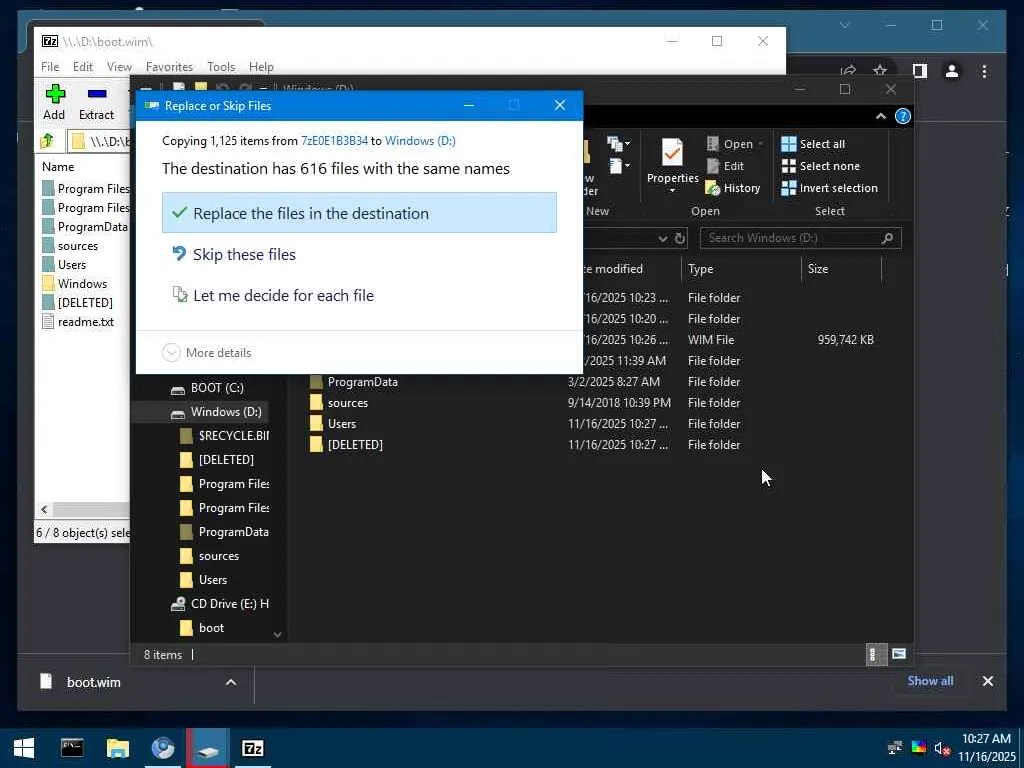The width and height of the screenshot is (1024, 768).
Task: Expand More details in the copy dialog
Action: tap(206, 353)
